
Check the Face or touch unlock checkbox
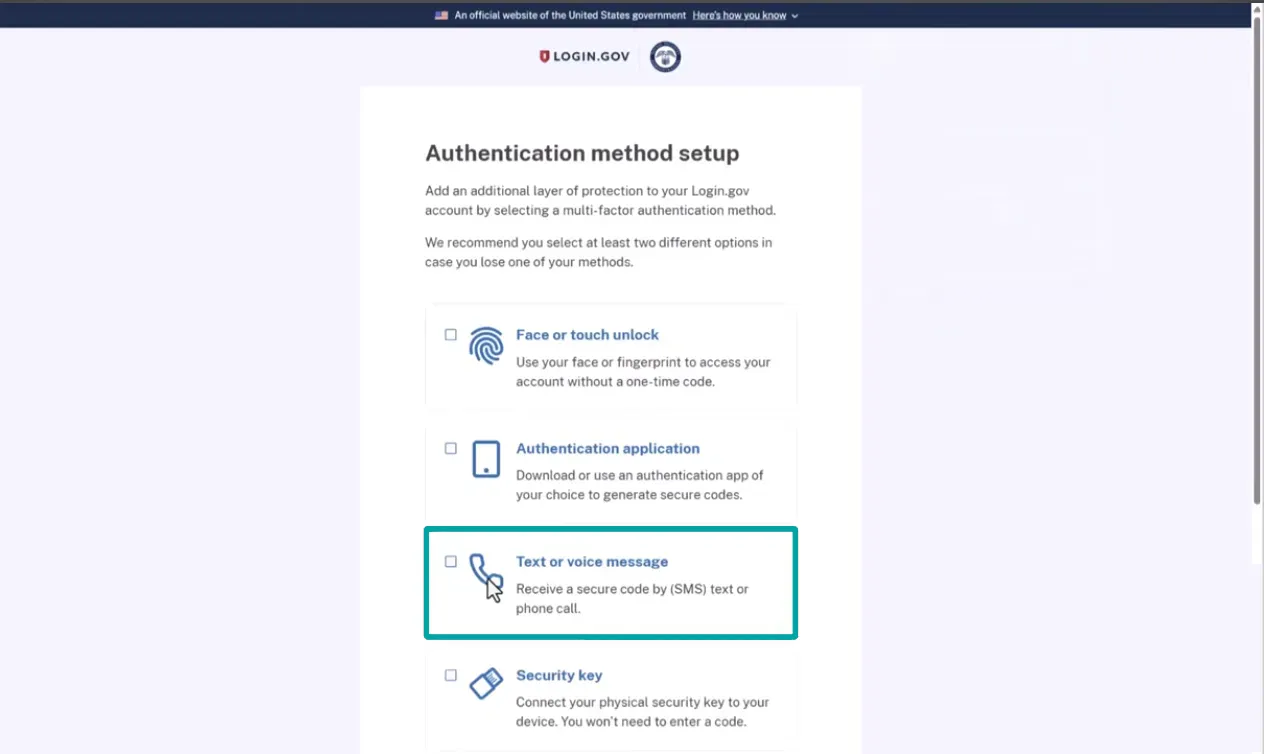(451, 335)
